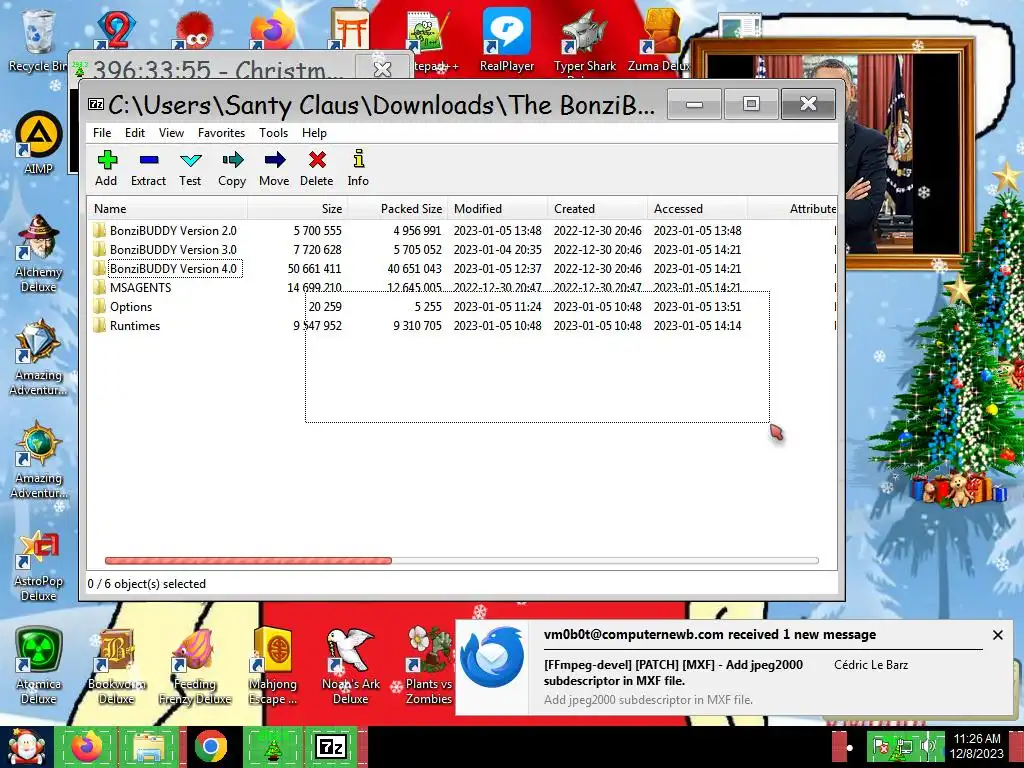
Task: Open the AIMP desktop shortcut
Action: 39,144
